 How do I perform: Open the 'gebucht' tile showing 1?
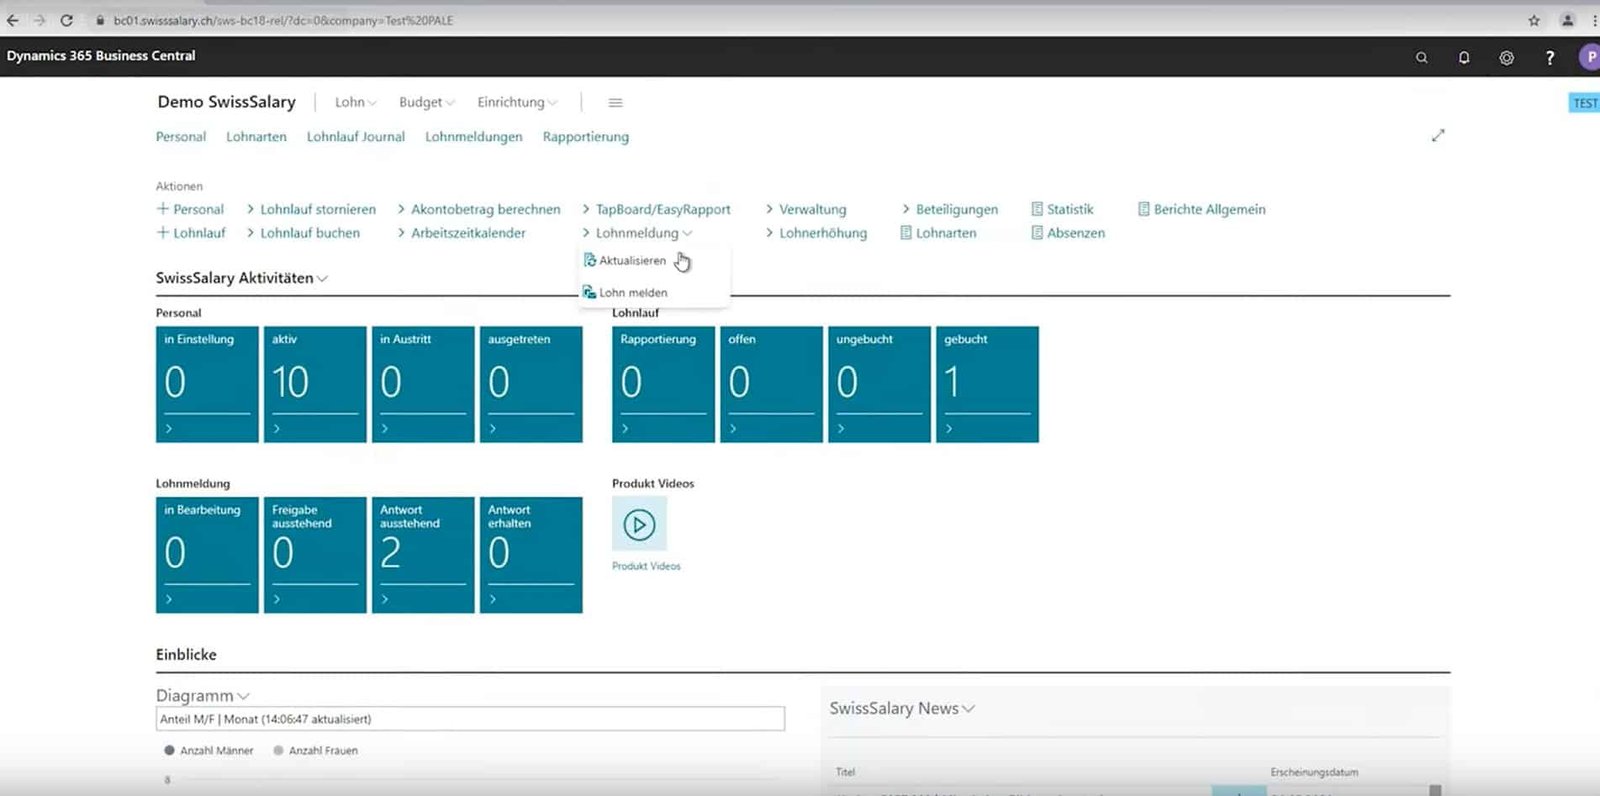click(x=987, y=384)
